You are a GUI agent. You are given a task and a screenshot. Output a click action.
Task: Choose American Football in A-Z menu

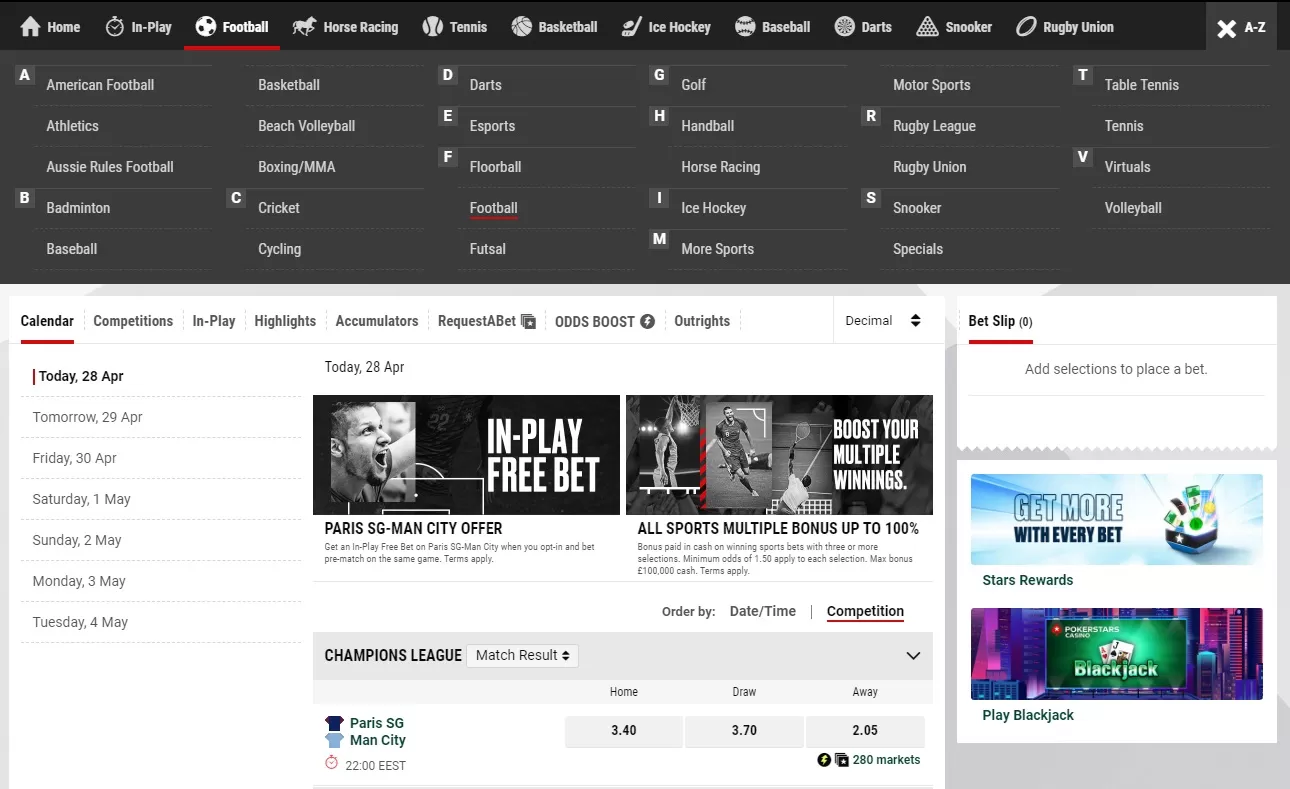click(x=100, y=85)
